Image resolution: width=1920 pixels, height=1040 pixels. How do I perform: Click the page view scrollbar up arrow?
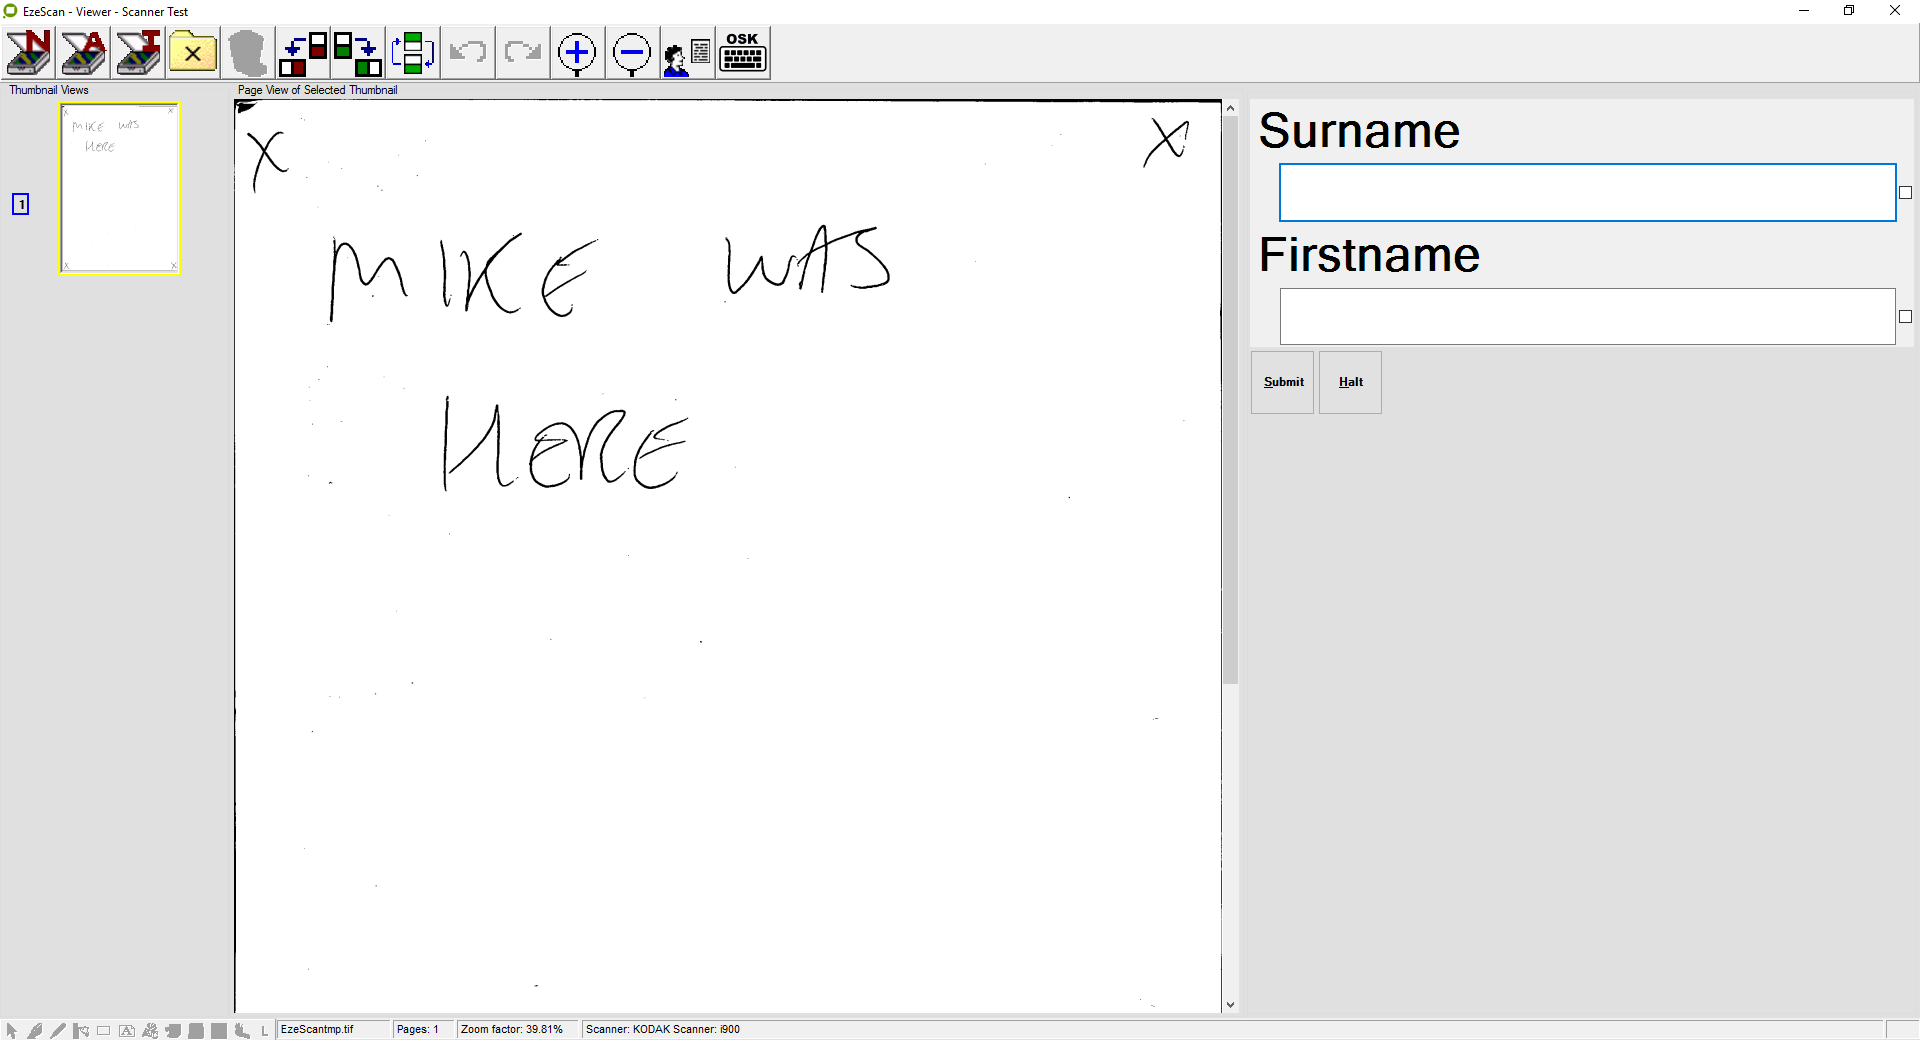[x=1230, y=108]
